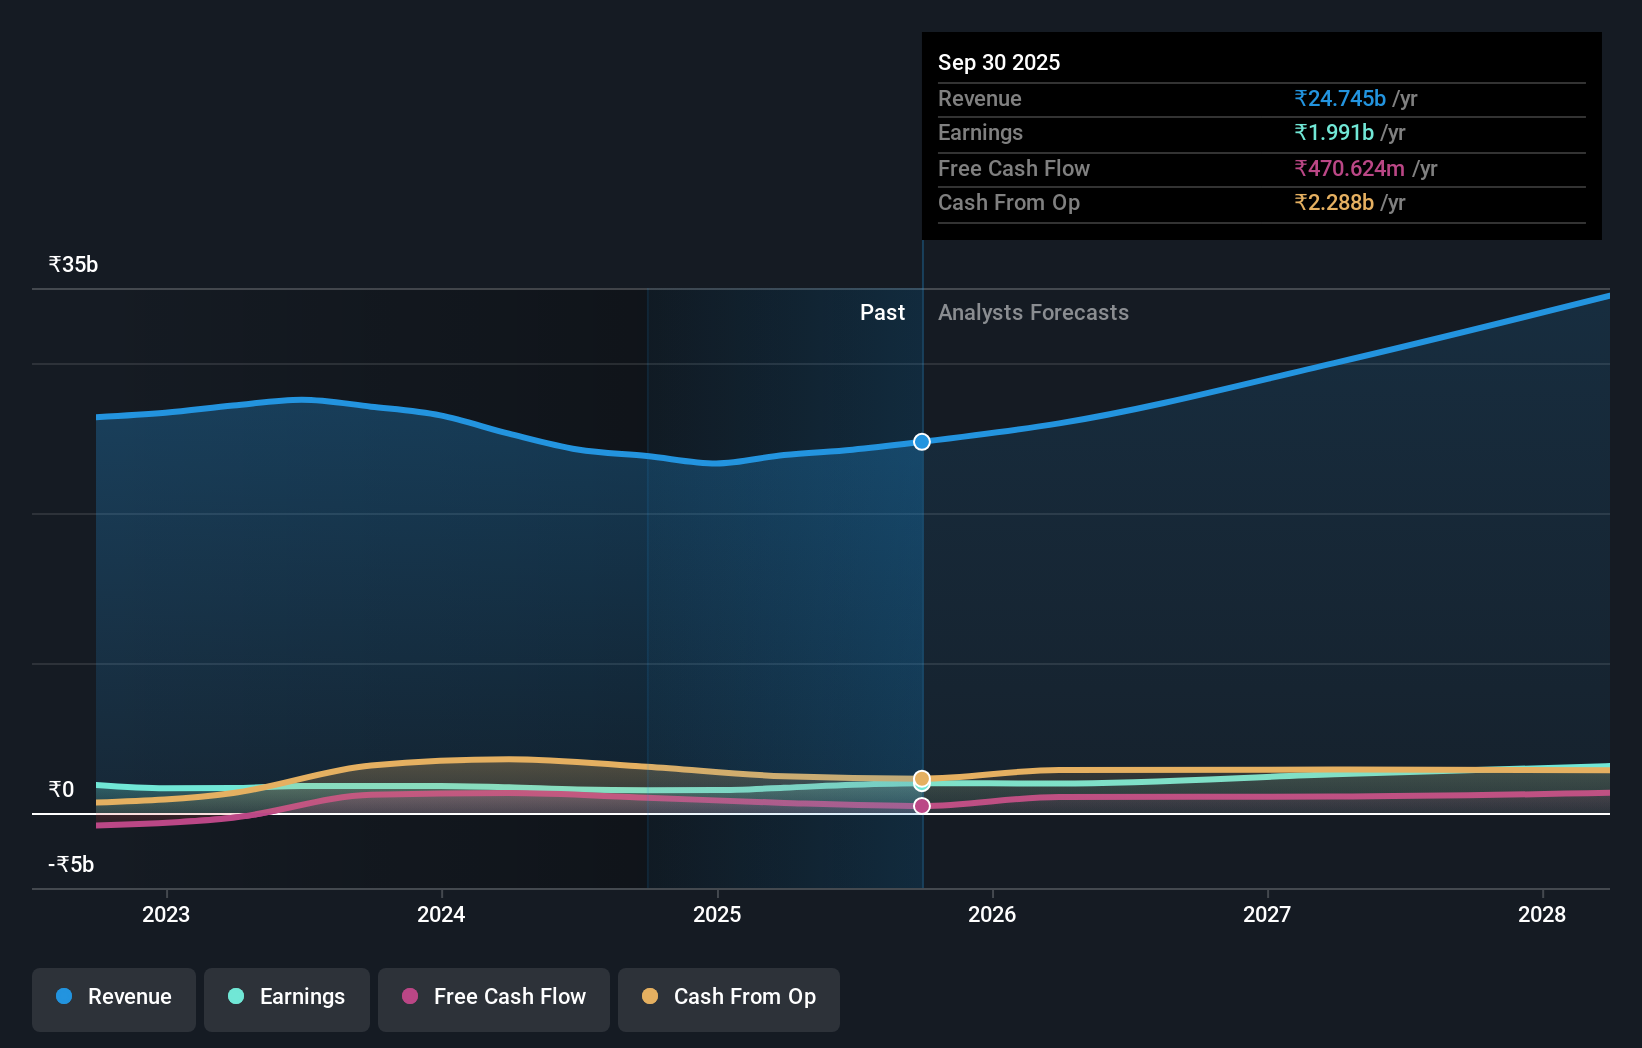Expand the Past period section
Image resolution: width=1642 pixels, height=1048 pixels.
pyautogui.click(x=881, y=312)
